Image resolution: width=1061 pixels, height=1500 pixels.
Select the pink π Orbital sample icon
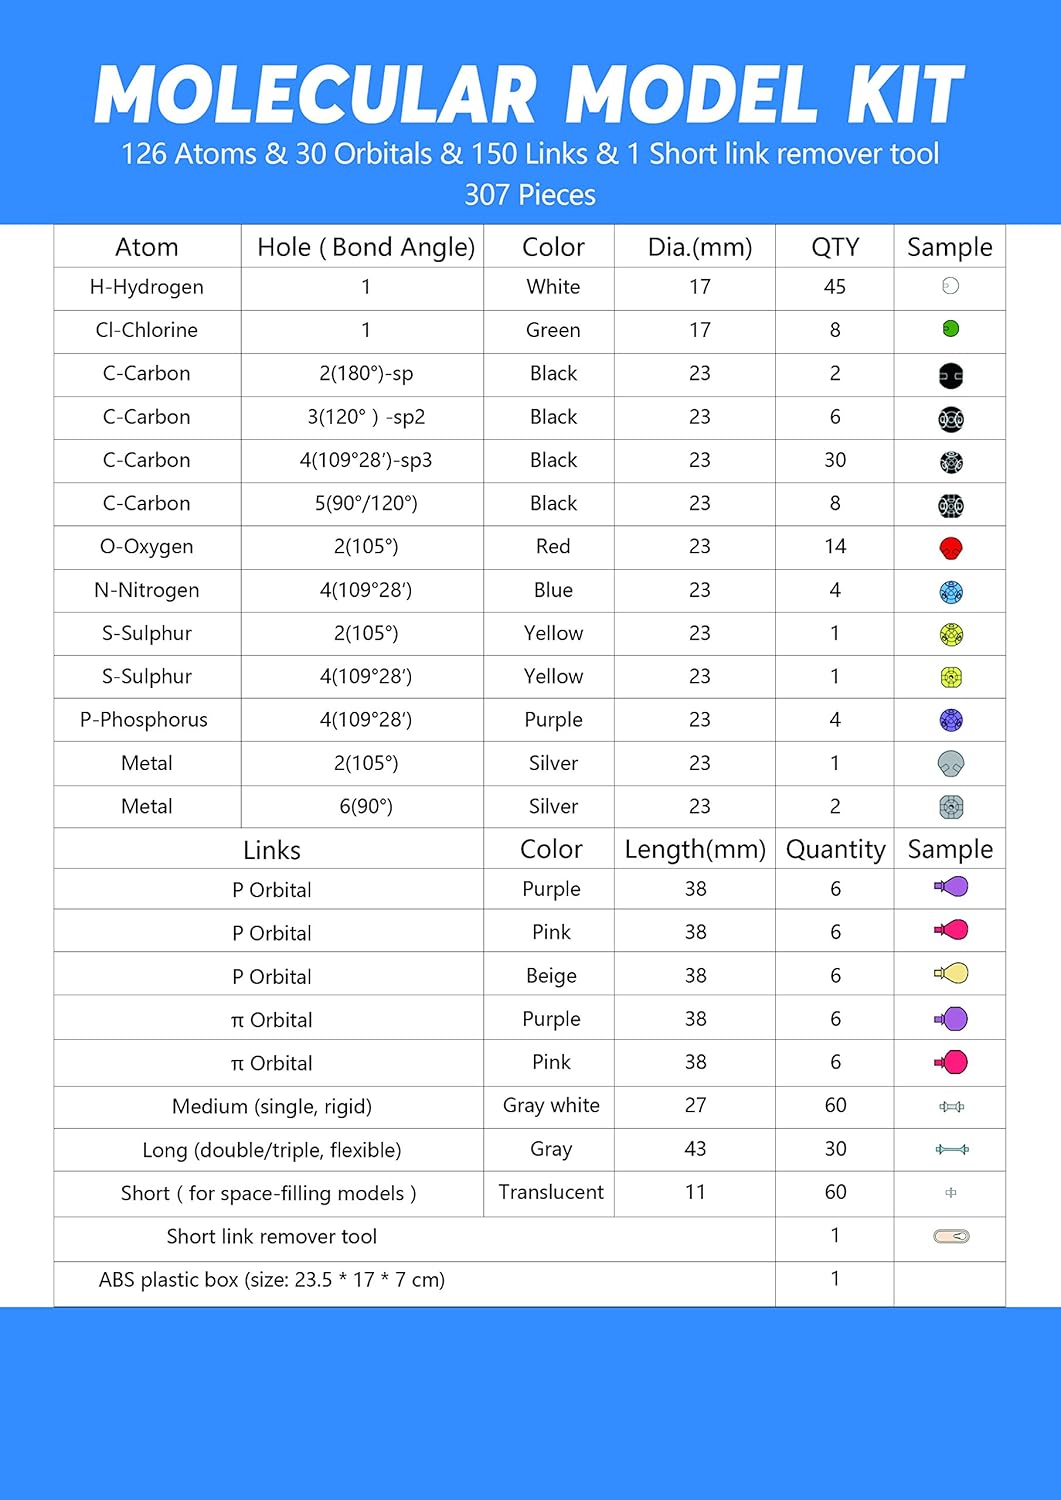tap(952, 1062)
